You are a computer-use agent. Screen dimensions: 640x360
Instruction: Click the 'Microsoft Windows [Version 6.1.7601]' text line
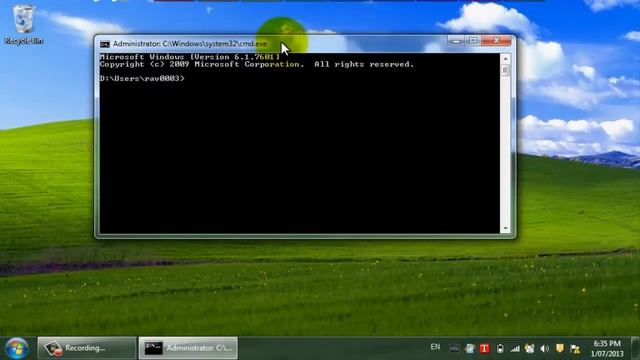pyautogui.click(x=190, y=57)
